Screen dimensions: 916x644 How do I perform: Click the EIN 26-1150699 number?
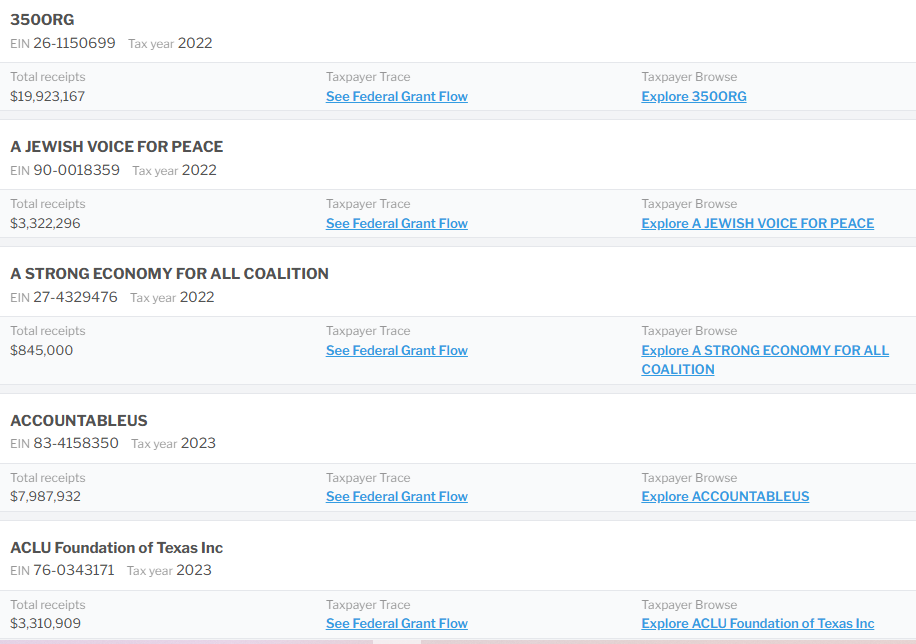click(74, 44)
